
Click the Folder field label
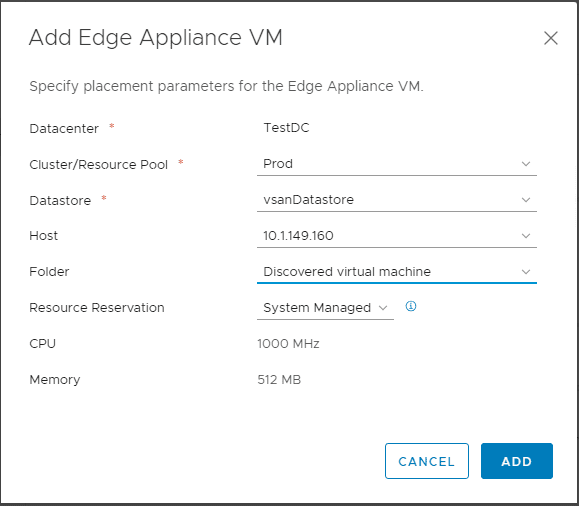pos(49,272)
